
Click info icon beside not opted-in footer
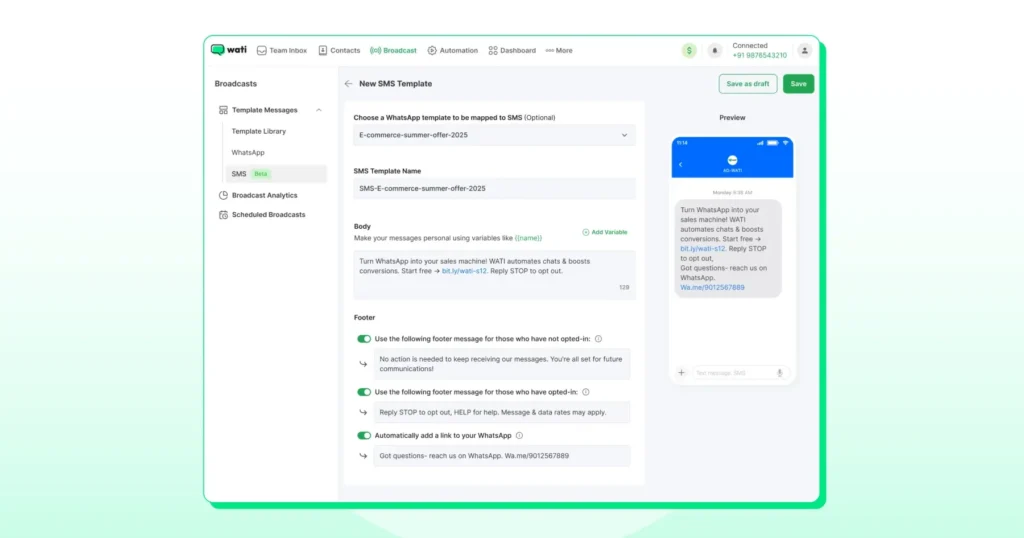click(x=598, y=339)
